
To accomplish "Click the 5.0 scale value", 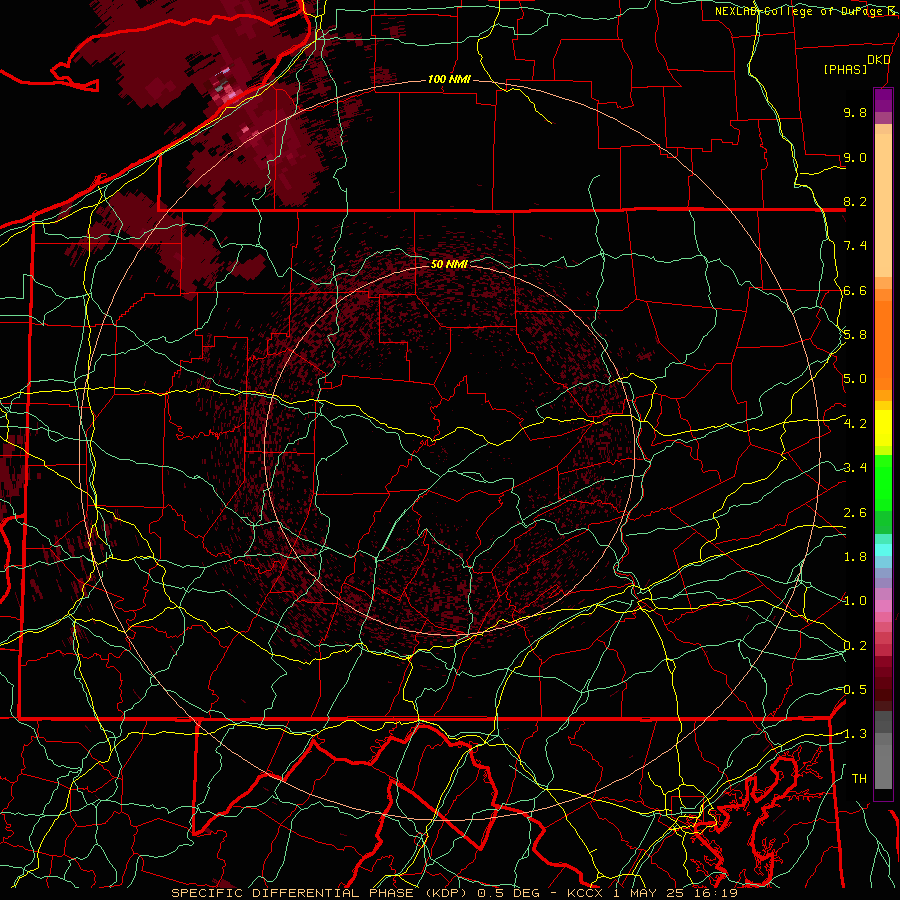I will [x=855, y=379].
